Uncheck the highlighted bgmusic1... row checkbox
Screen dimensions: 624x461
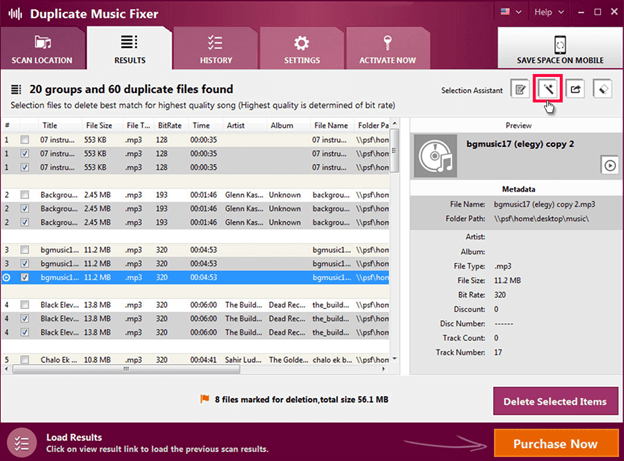tap(25, 277)
